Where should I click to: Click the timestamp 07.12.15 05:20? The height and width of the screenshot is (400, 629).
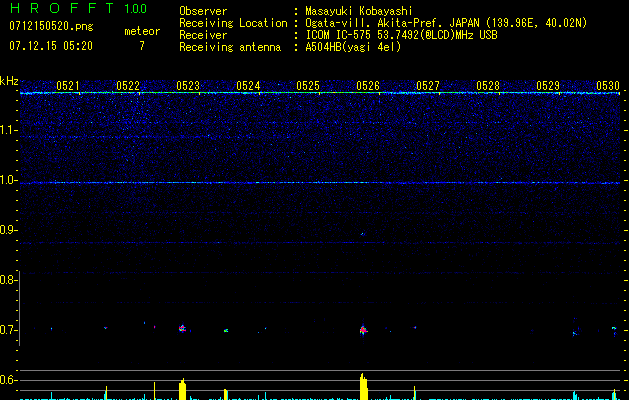[x=51, y=46]
